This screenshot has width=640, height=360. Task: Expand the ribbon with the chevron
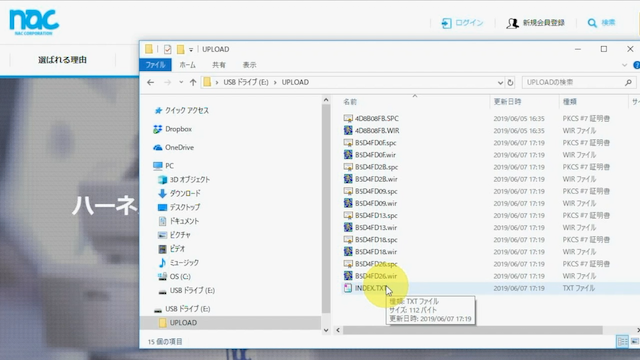(x=624, y=65)
